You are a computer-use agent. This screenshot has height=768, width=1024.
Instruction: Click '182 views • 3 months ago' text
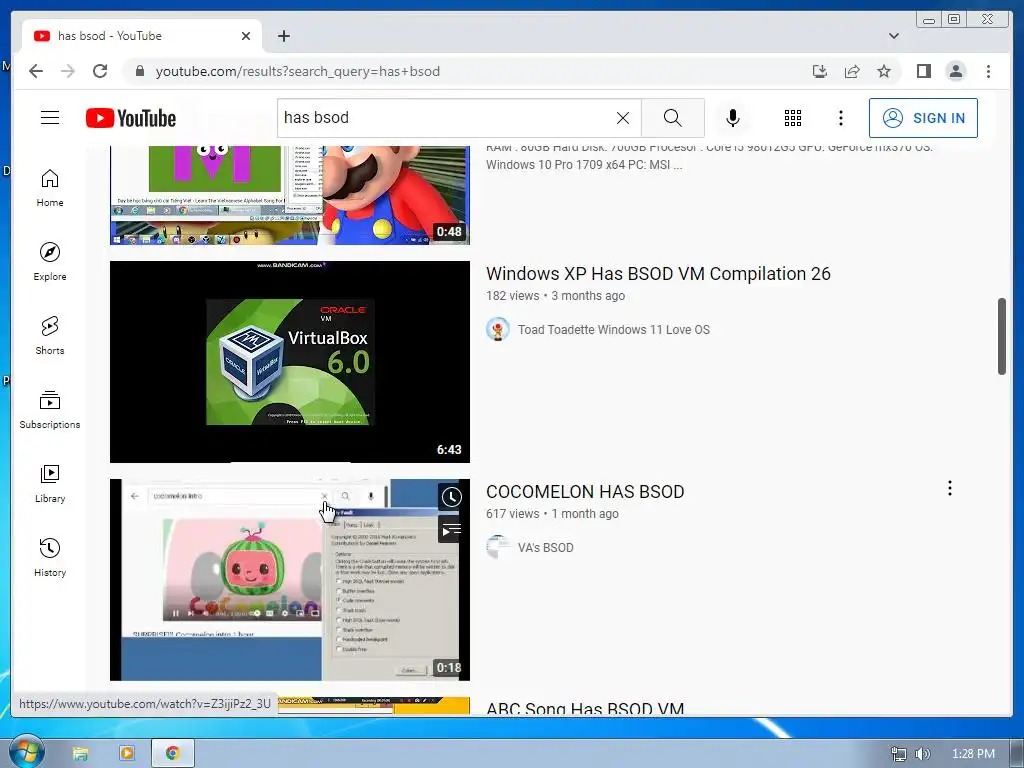tap(555, 296)
